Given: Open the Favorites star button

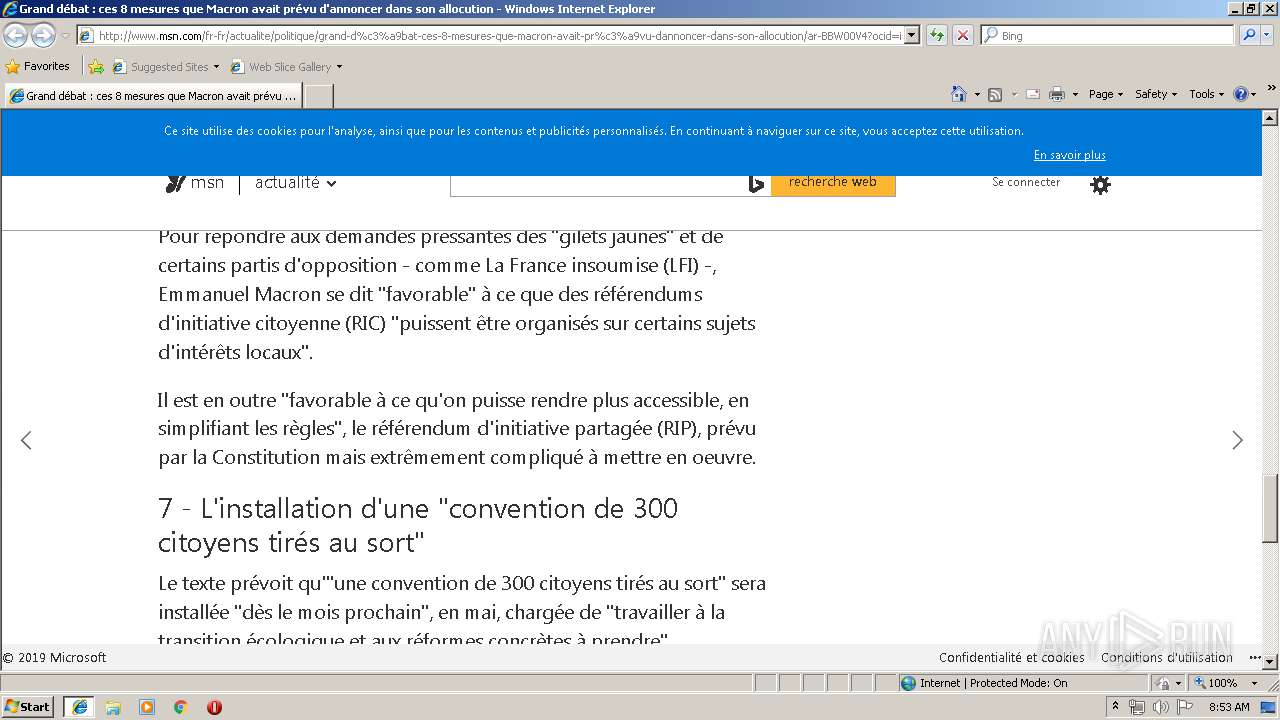Looking at the screenshot, I should tap(38, 67).
